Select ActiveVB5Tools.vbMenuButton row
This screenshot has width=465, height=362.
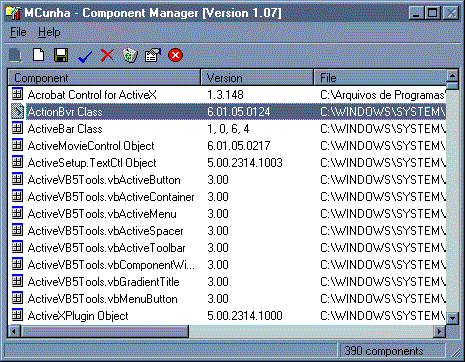(227, 299)
